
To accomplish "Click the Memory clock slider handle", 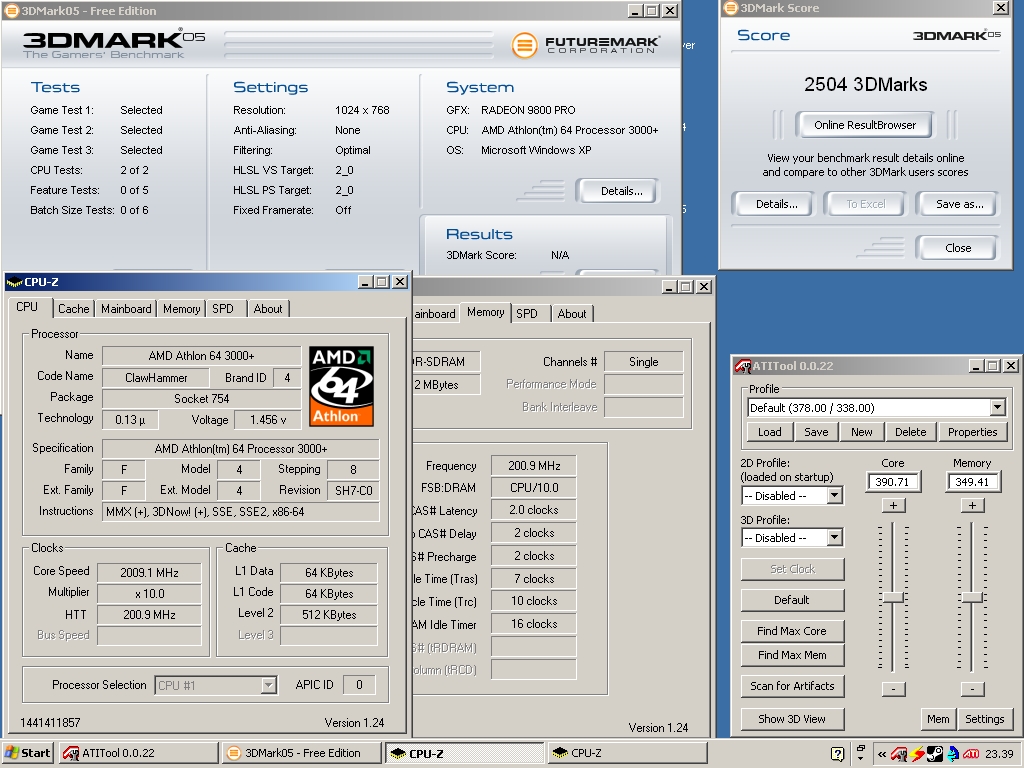I will (972, 597).
